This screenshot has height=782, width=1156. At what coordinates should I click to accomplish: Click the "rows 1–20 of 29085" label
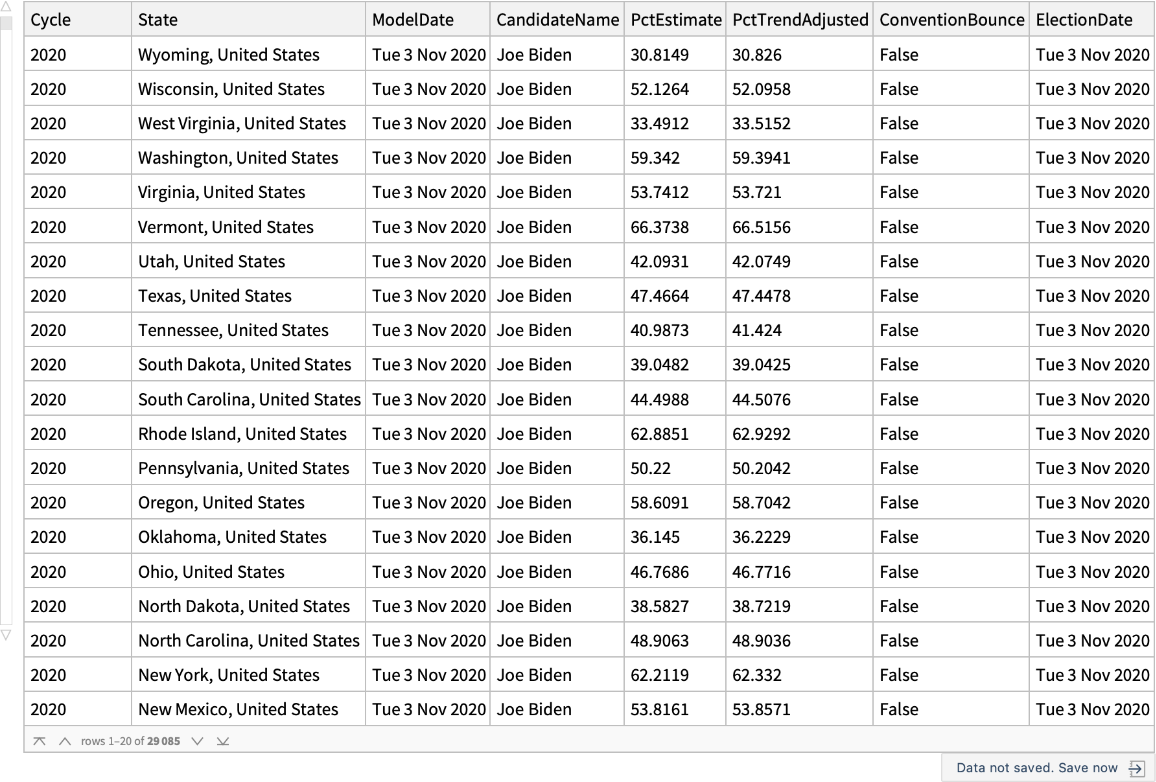(x=128, y=739)
